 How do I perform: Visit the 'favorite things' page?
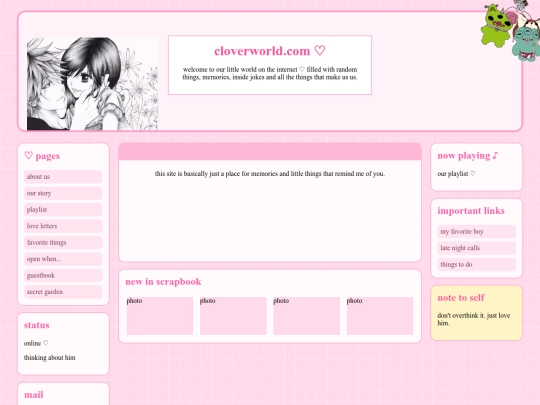coord(63,242)
